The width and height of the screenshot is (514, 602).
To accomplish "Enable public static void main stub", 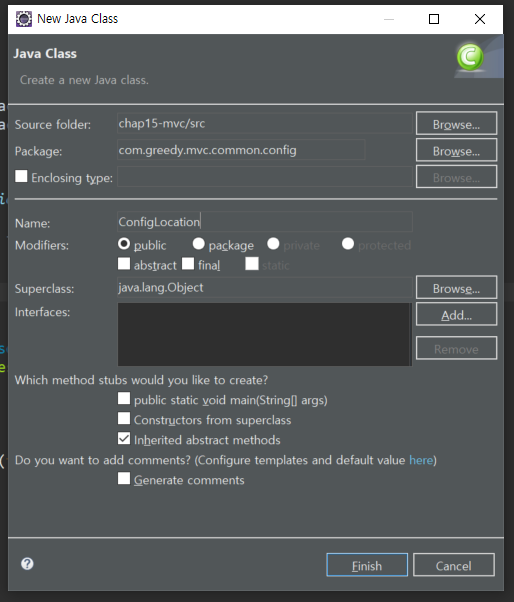I will pos(124,399).
